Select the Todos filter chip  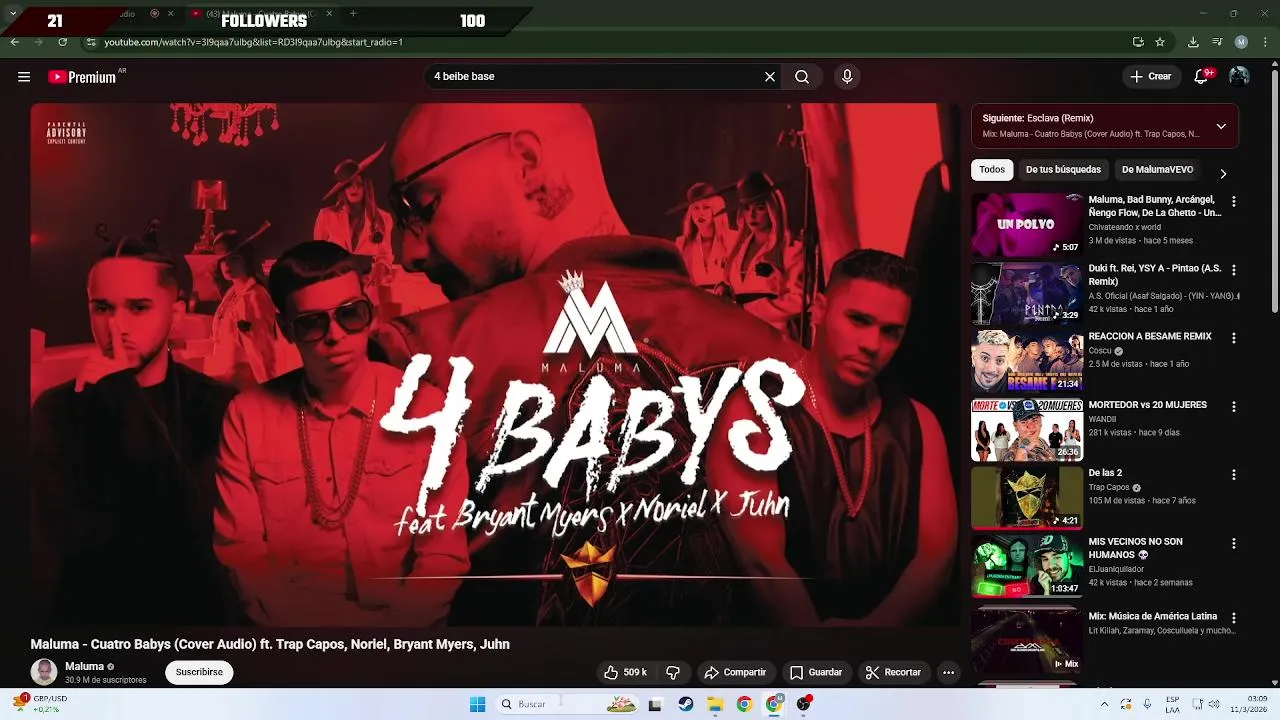tap(992, 170)
